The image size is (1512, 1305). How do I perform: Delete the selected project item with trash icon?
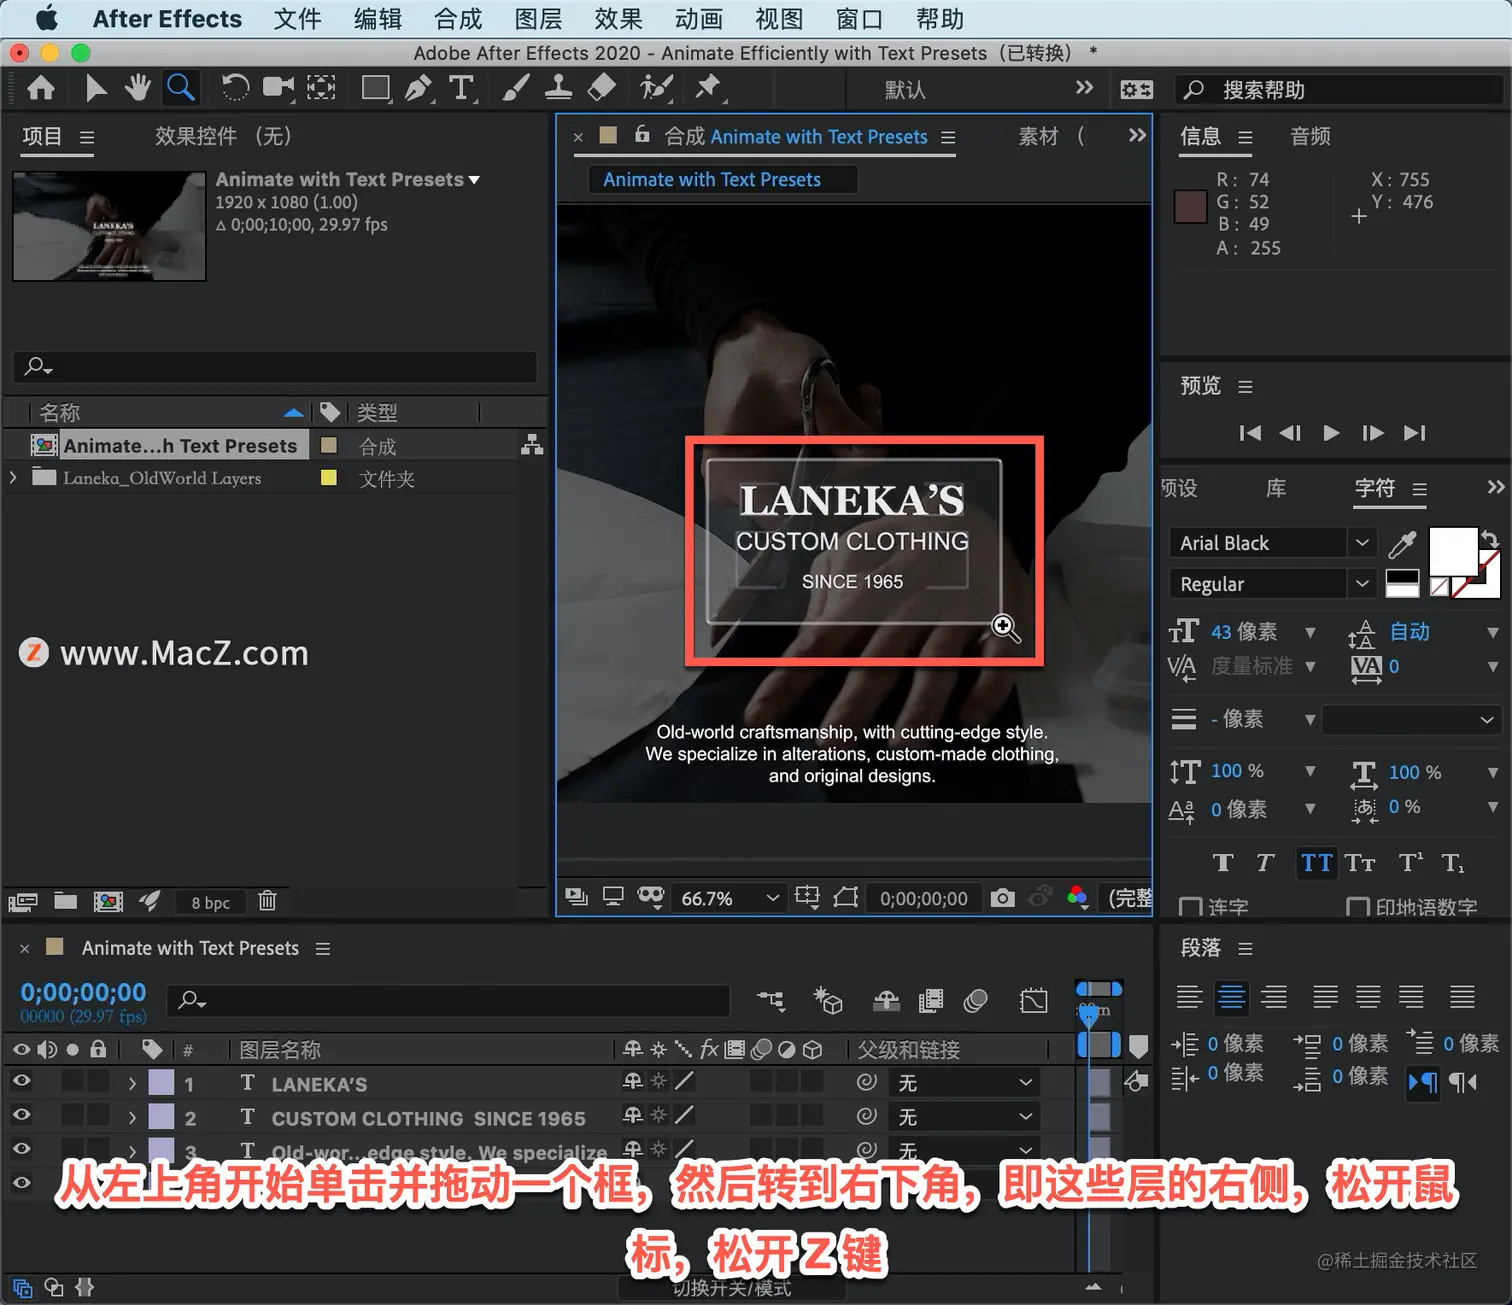[267, 901]
